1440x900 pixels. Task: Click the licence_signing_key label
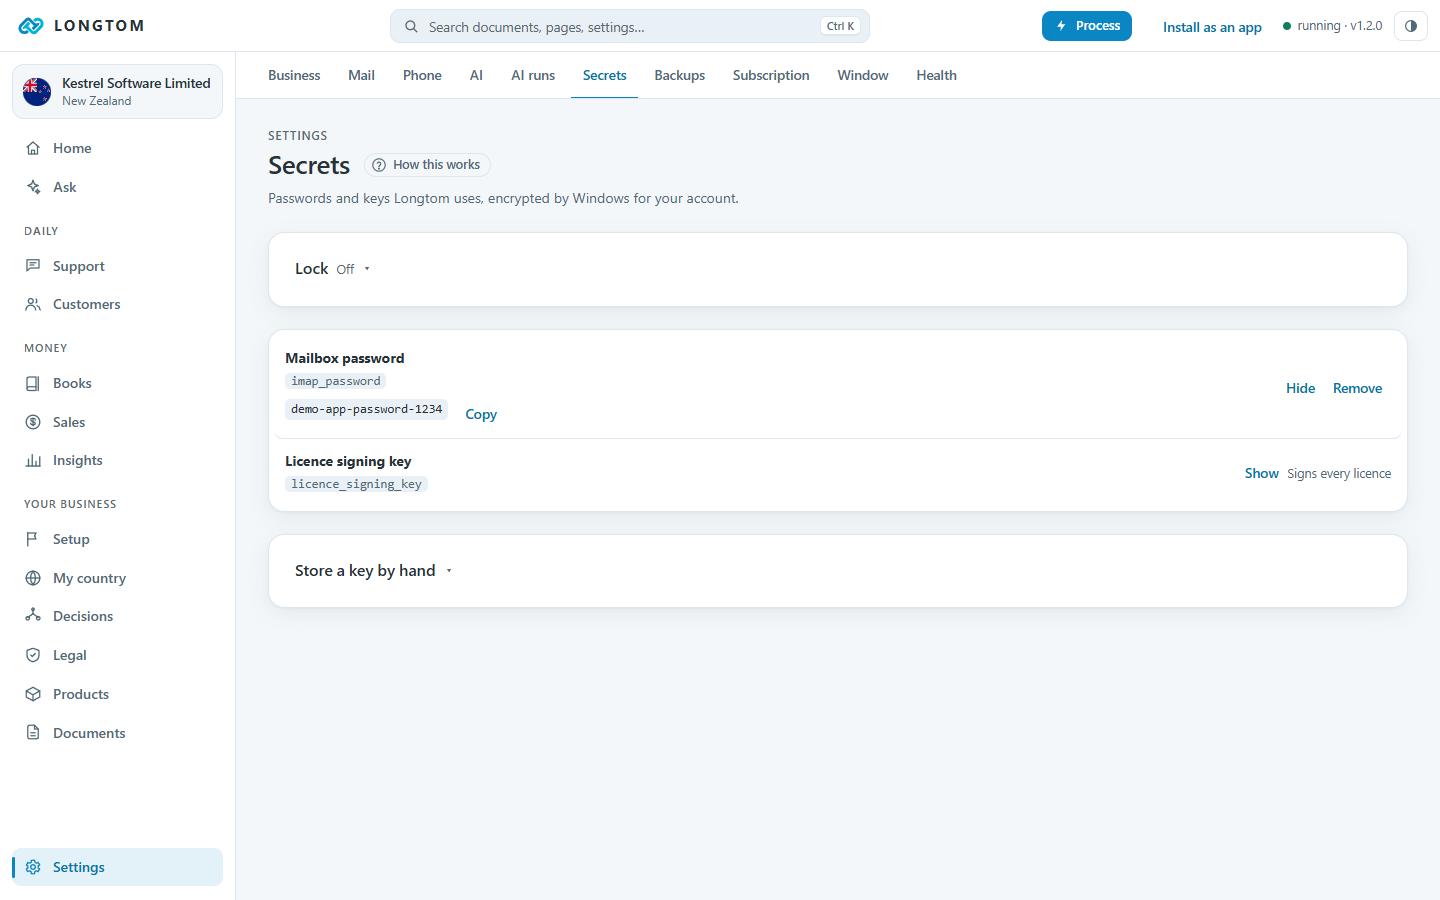click(x=356, y=484)
